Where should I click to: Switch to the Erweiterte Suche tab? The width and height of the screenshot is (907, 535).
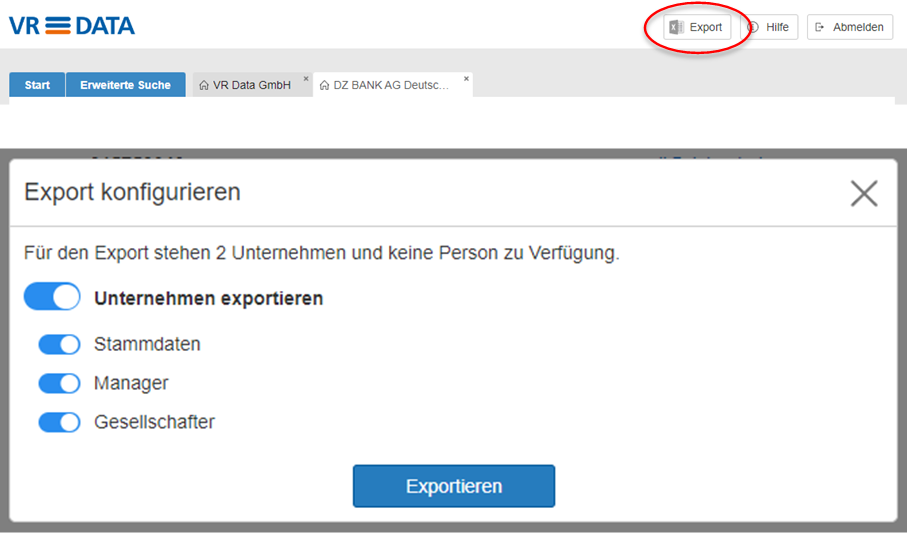[125, 85]
